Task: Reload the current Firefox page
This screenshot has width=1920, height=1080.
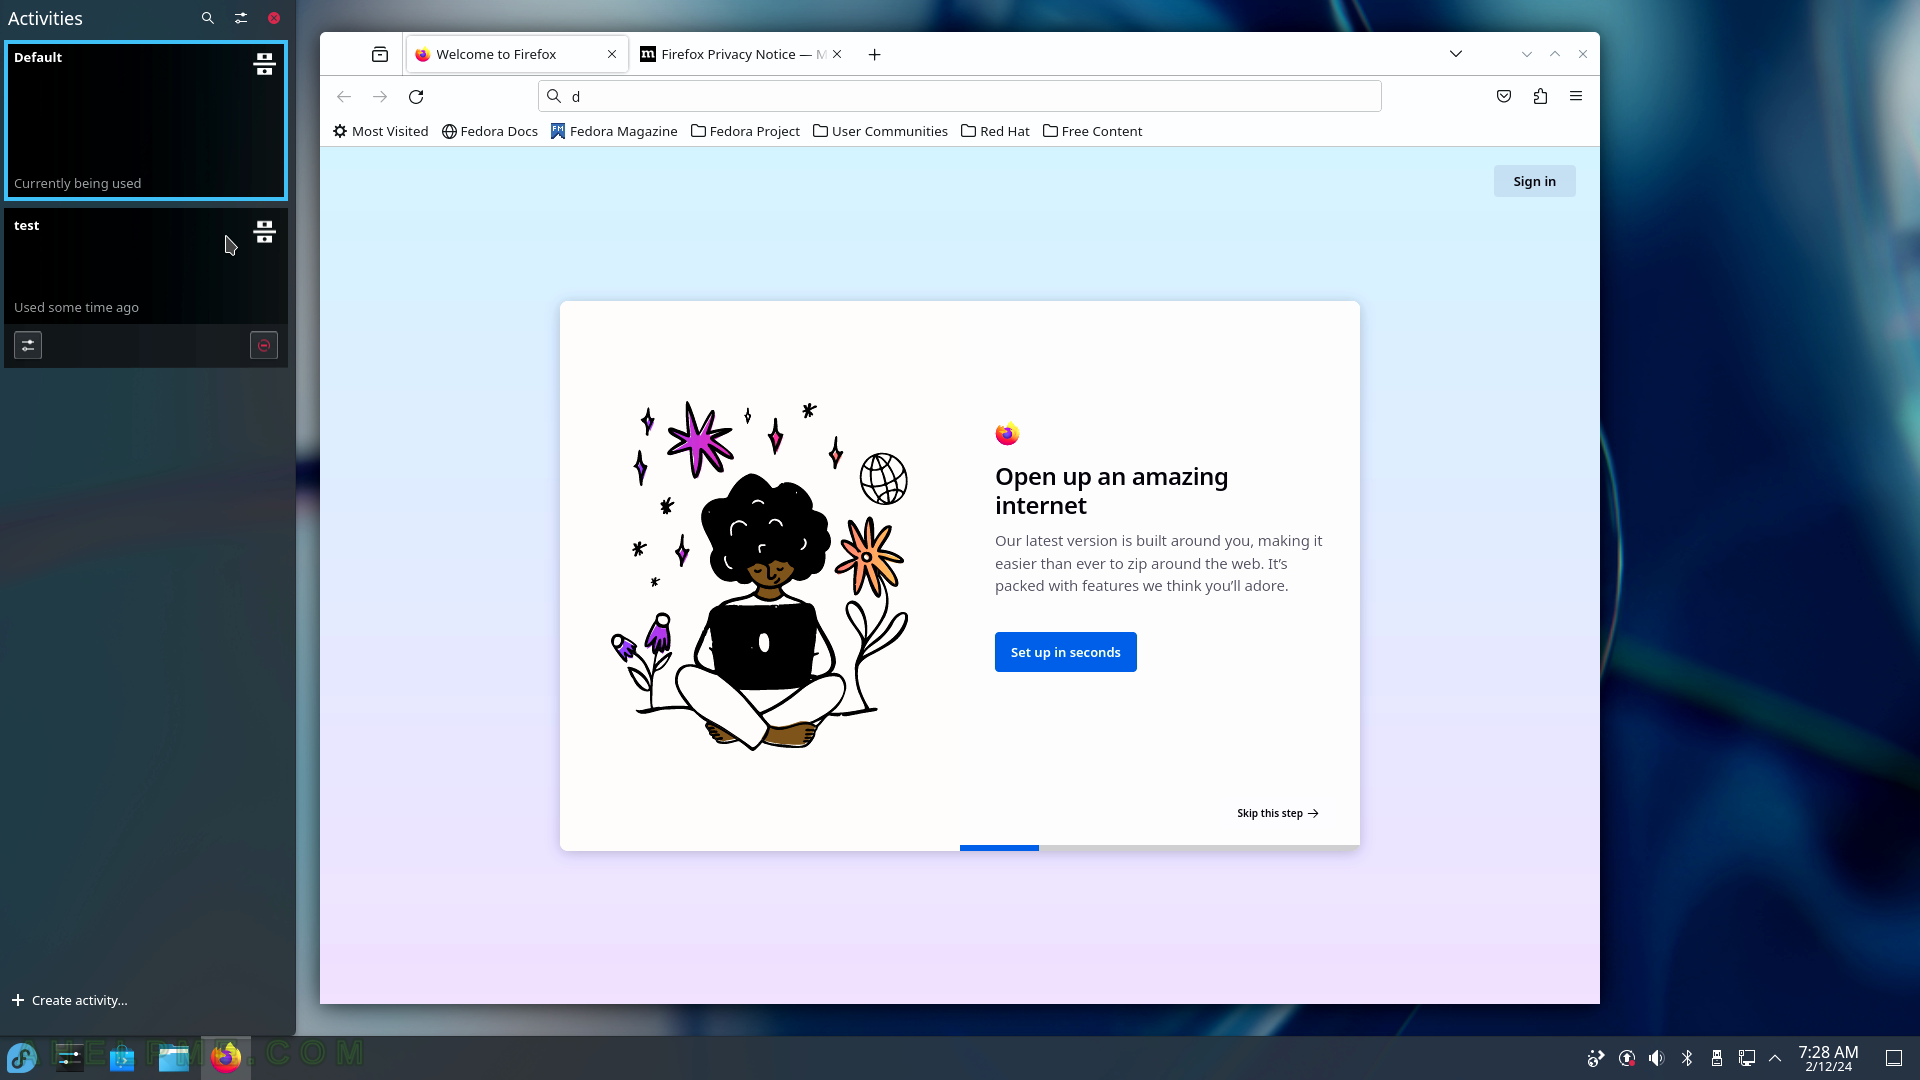Action: pyautogui.click(x=416, y=96)
